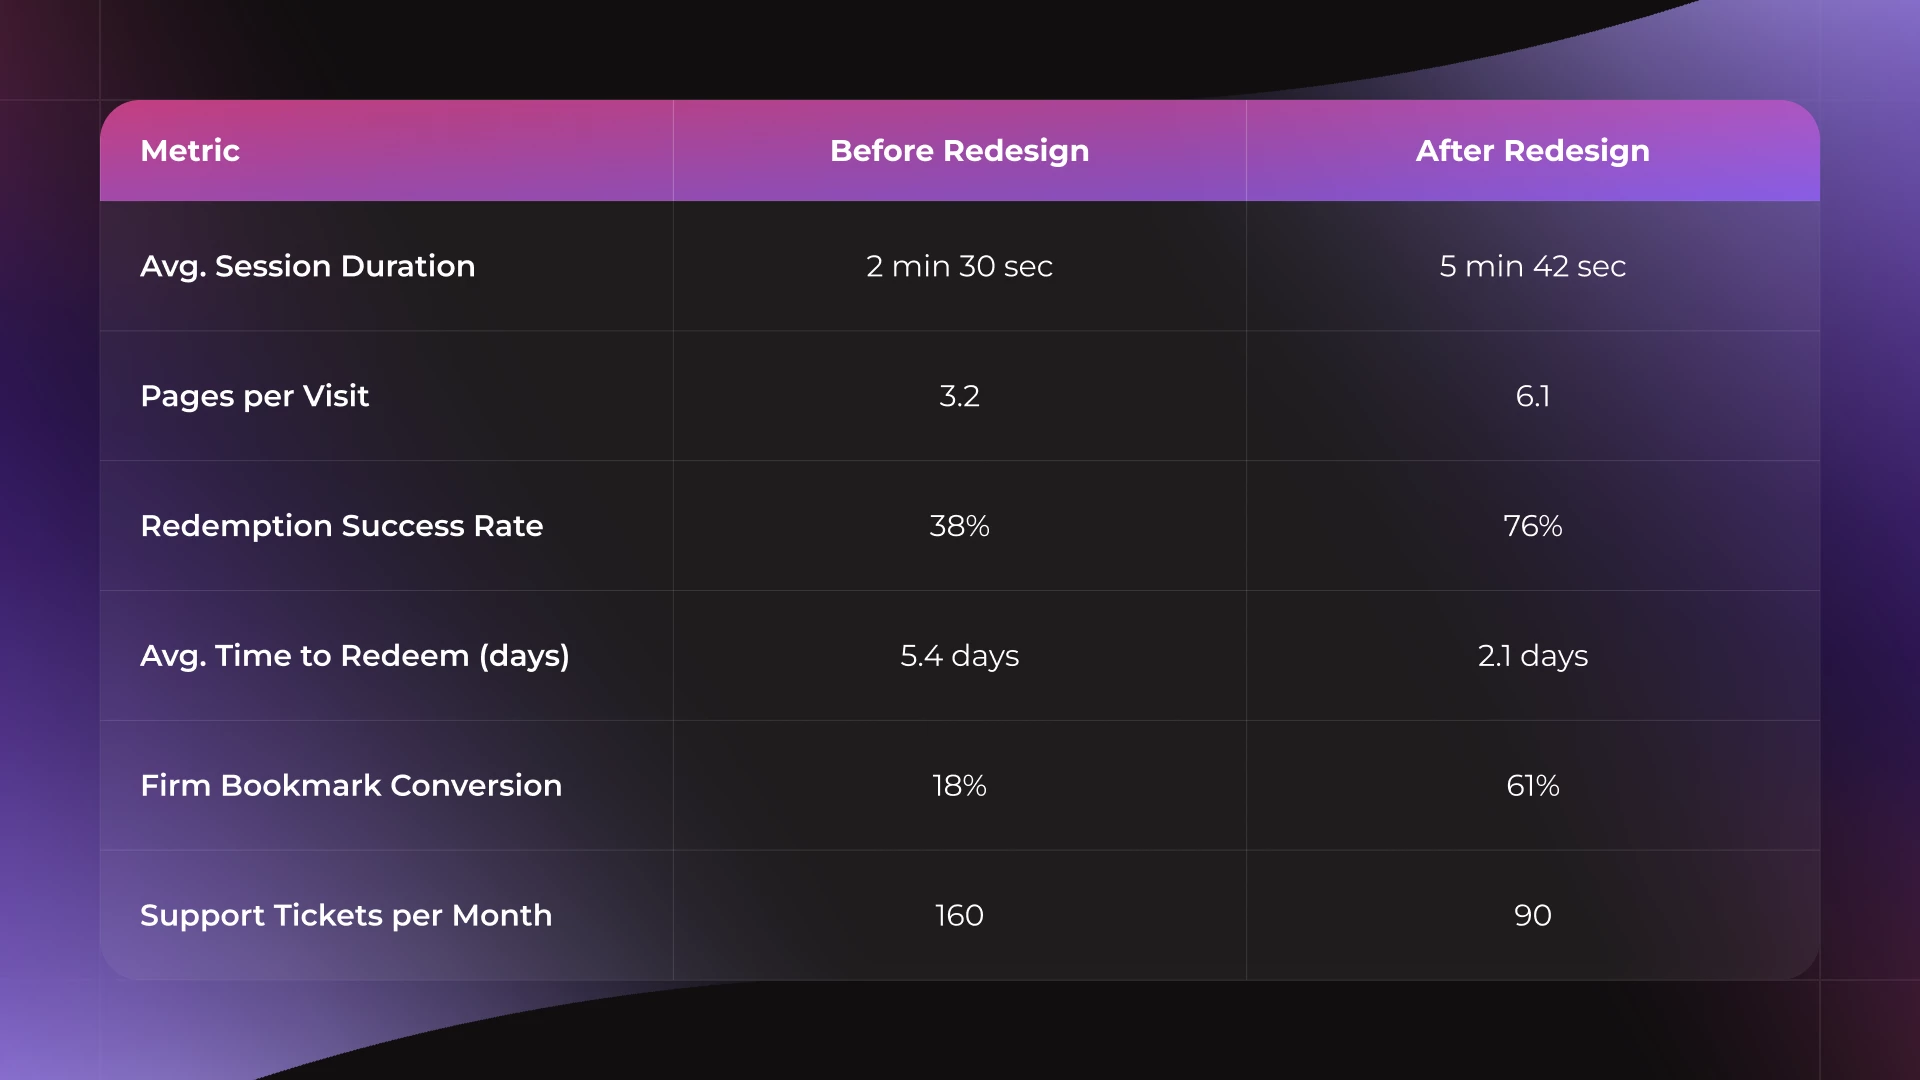Screen dimensions: 1920x1080
Task: Click the 2 min 30 sec cell
Action: 959,266
